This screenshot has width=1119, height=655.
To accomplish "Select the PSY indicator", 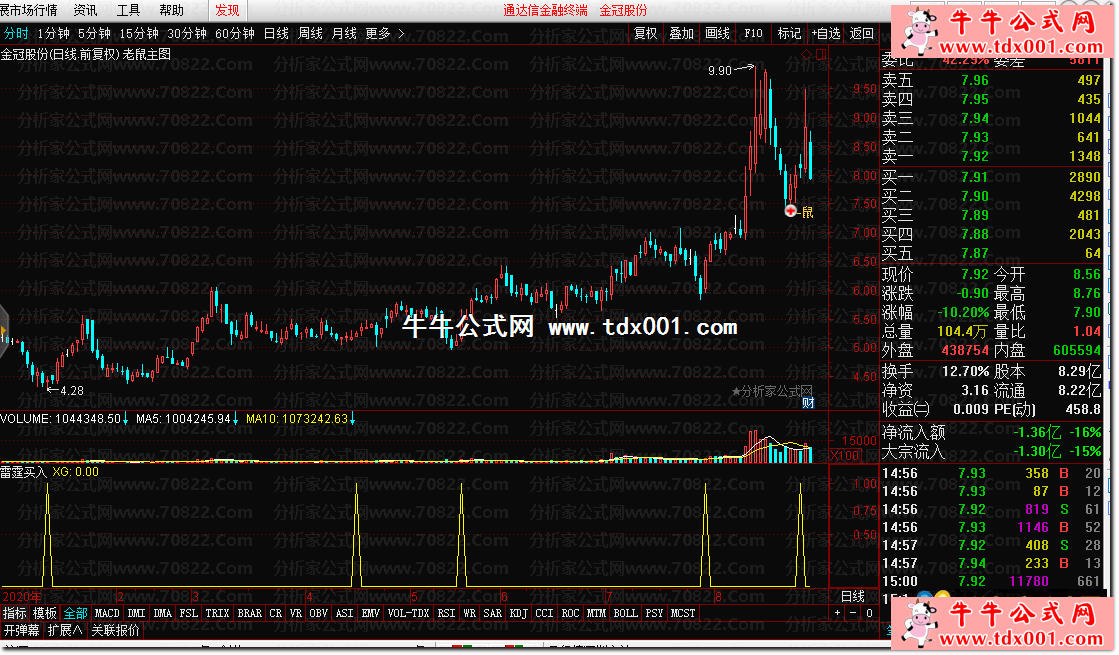I will [x=654, y=613].
